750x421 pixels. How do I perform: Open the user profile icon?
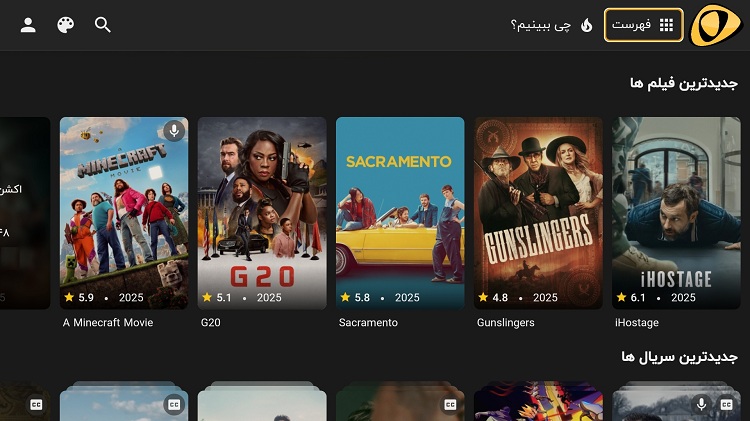(28, 25)
